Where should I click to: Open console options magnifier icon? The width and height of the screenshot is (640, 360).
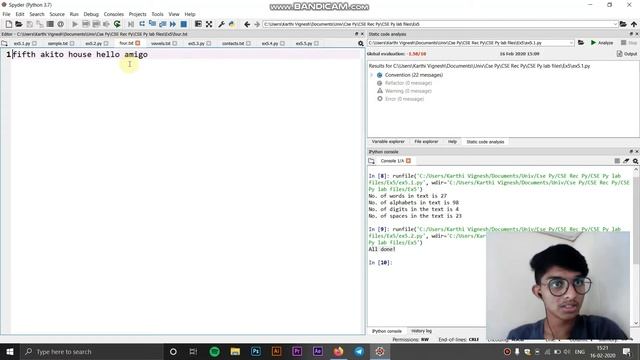636,161
